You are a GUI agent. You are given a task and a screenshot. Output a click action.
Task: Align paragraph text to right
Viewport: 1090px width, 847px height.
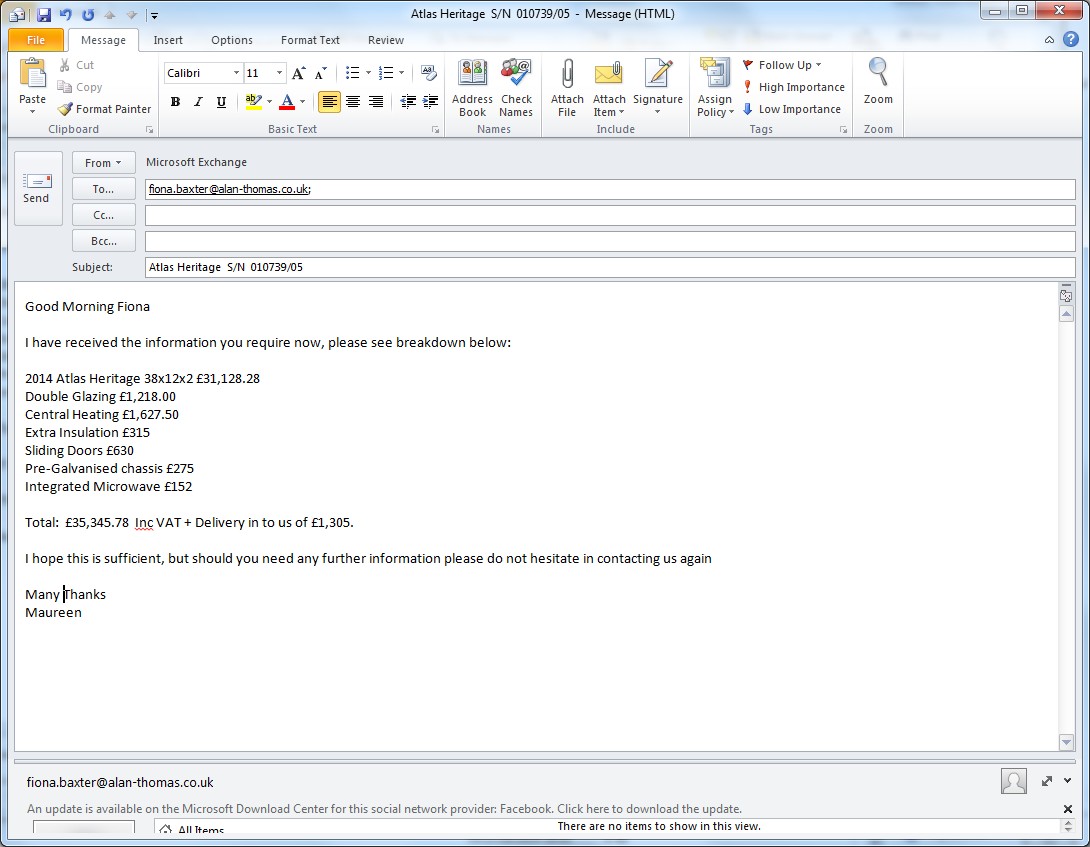point(375,102)
